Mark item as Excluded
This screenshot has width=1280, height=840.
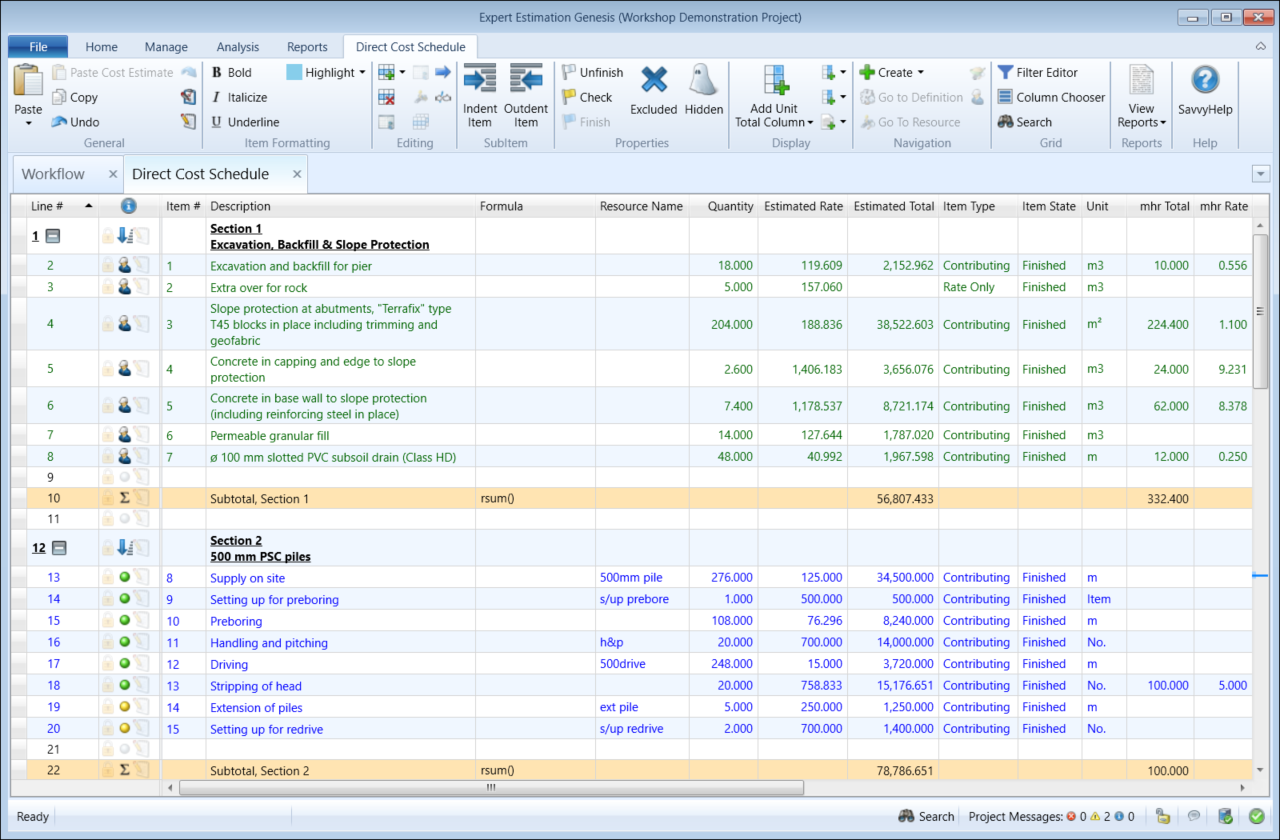(x=654, y=80)
